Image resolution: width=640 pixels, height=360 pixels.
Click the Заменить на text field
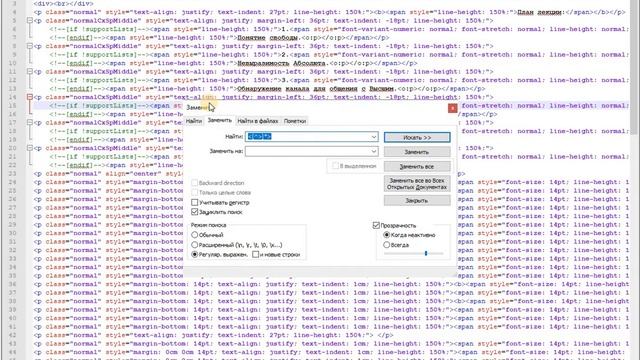click(x=308, y=151)
